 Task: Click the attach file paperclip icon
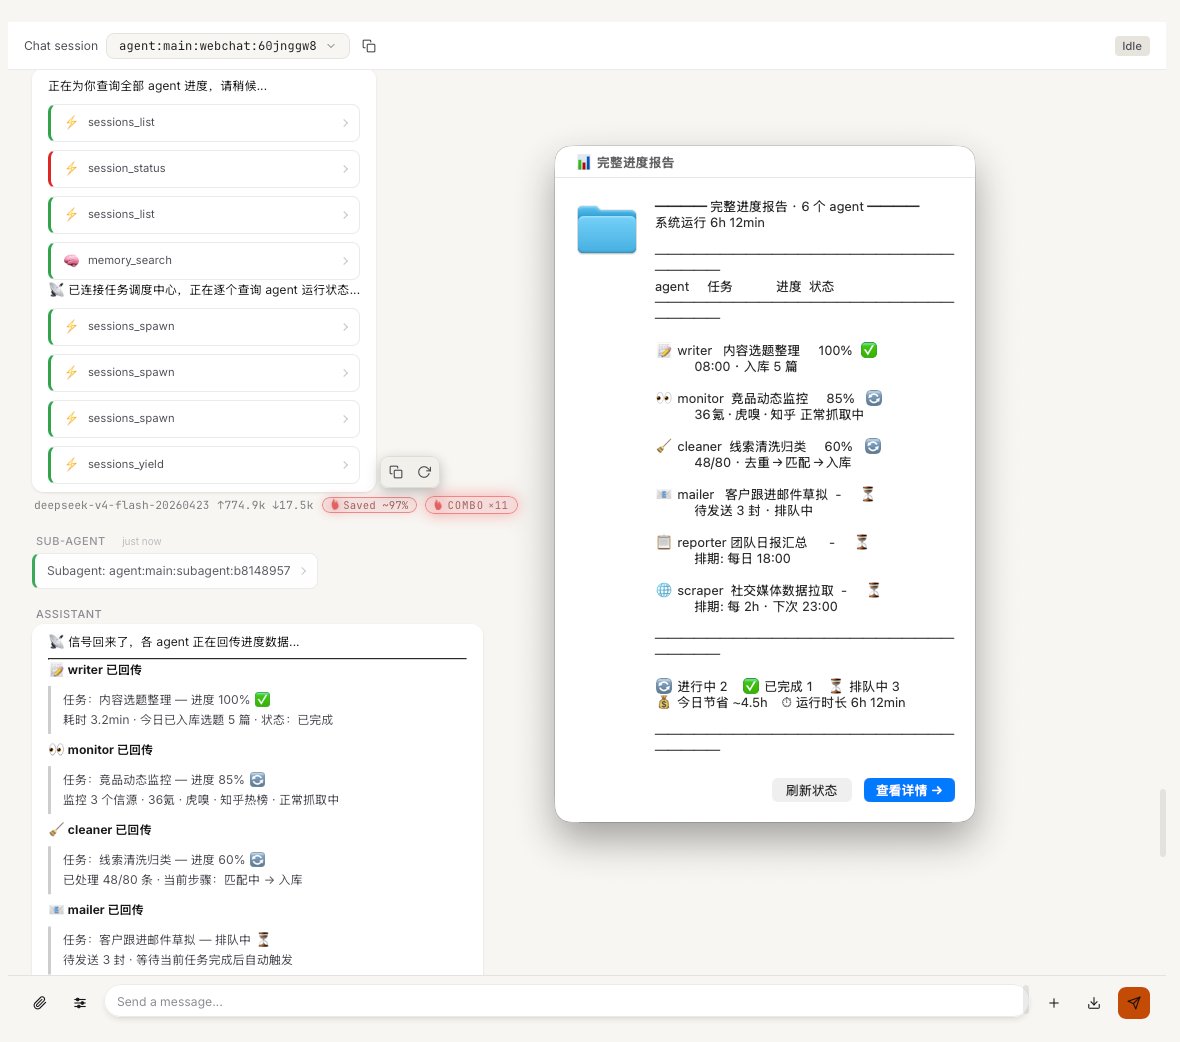40,1002
